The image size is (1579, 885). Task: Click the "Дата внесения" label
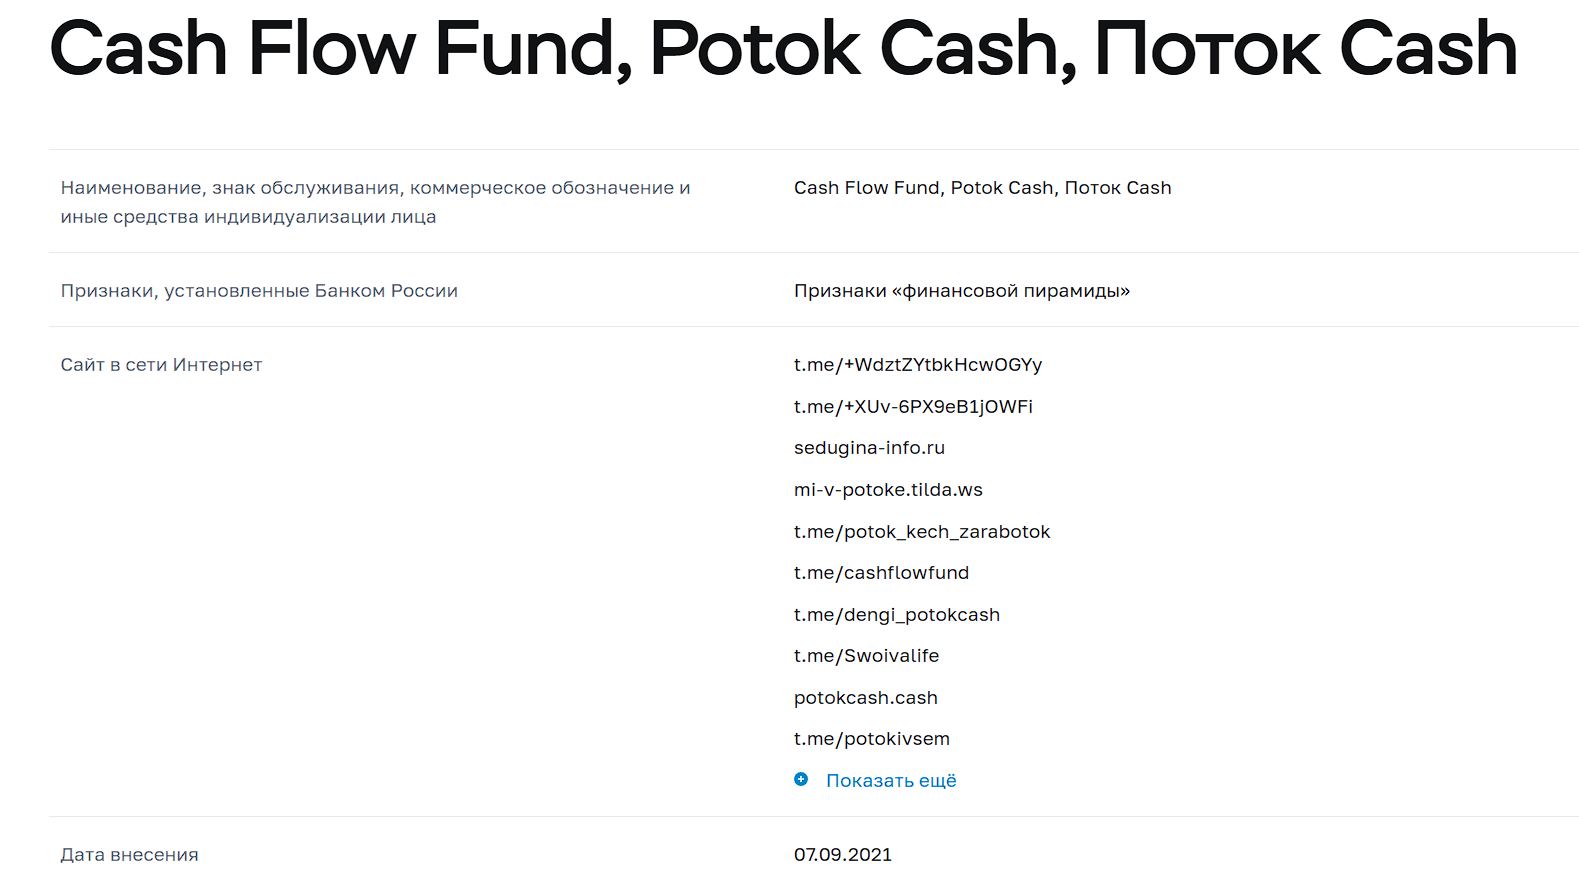coord(129,855)
